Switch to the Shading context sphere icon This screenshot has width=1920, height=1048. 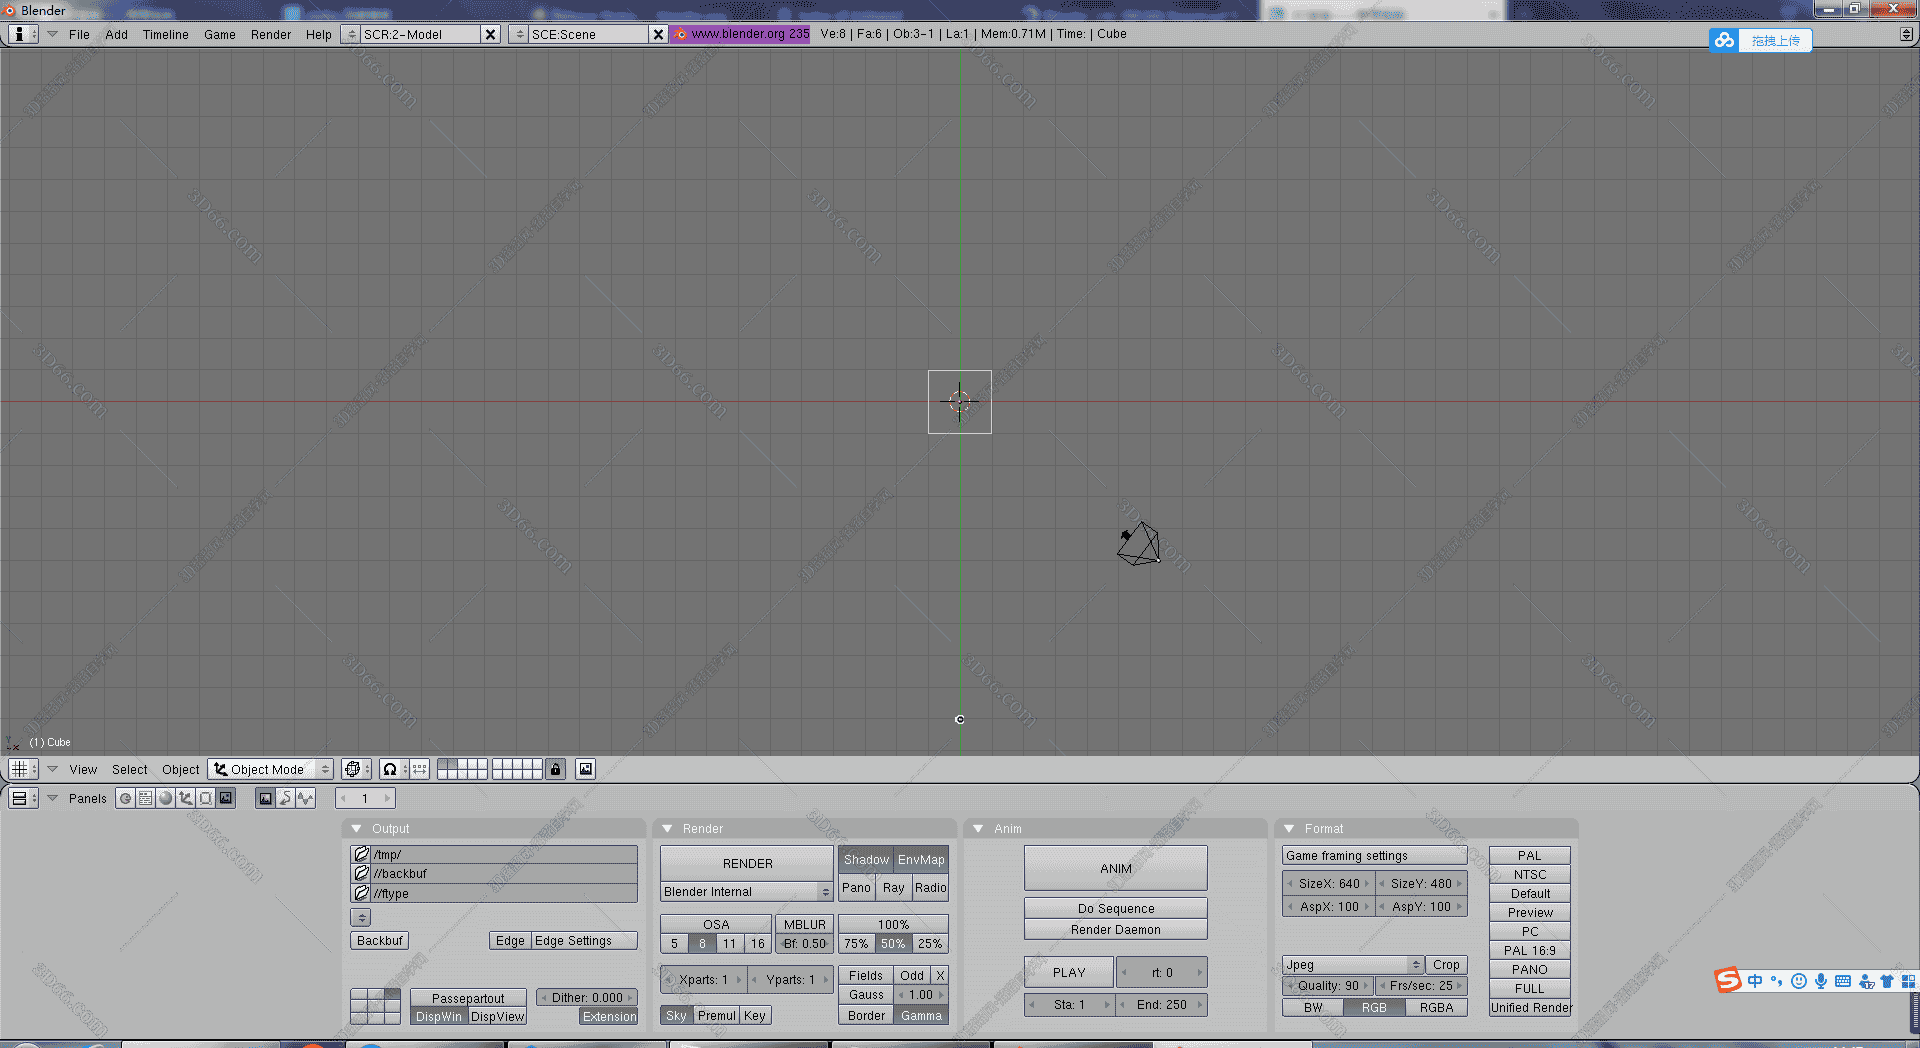pyautogui.click(x=166, y=798)
